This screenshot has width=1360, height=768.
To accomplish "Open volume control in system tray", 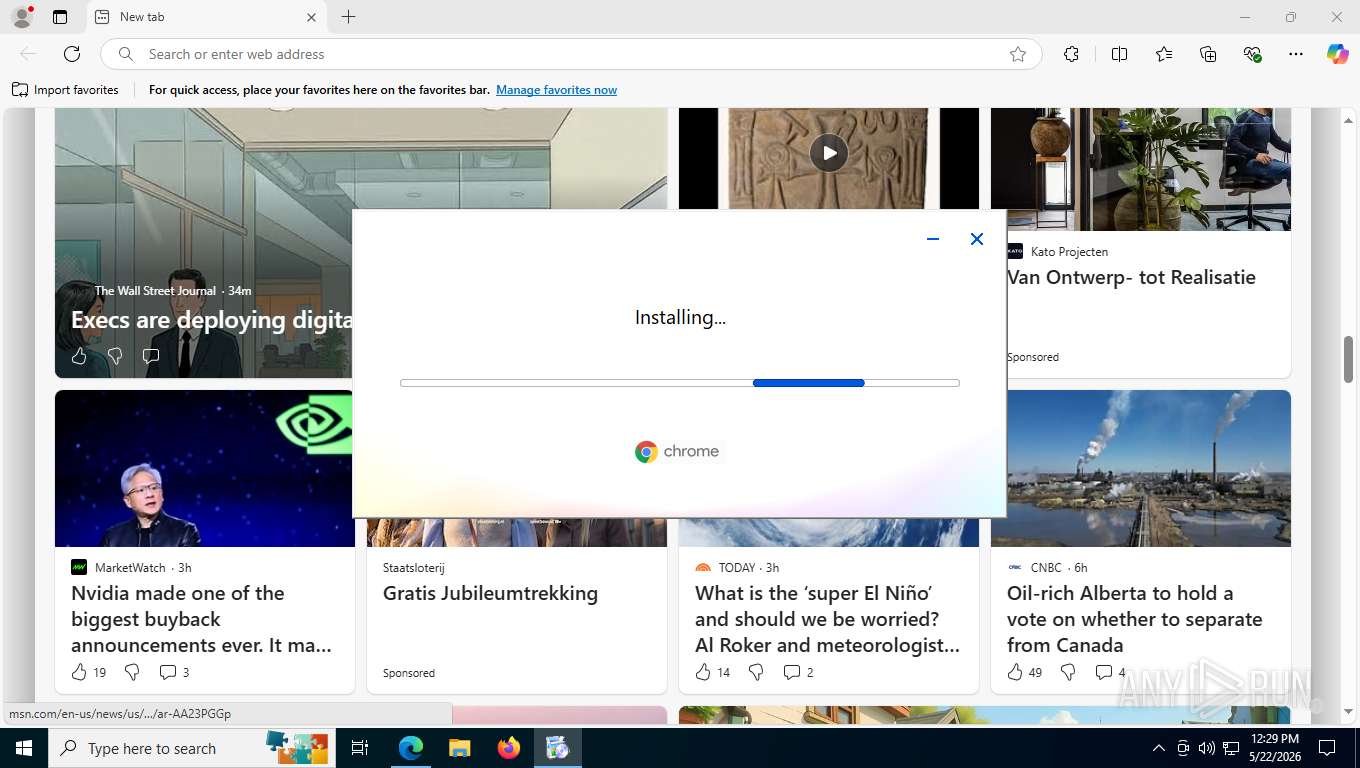I will tap(1207, 748).
